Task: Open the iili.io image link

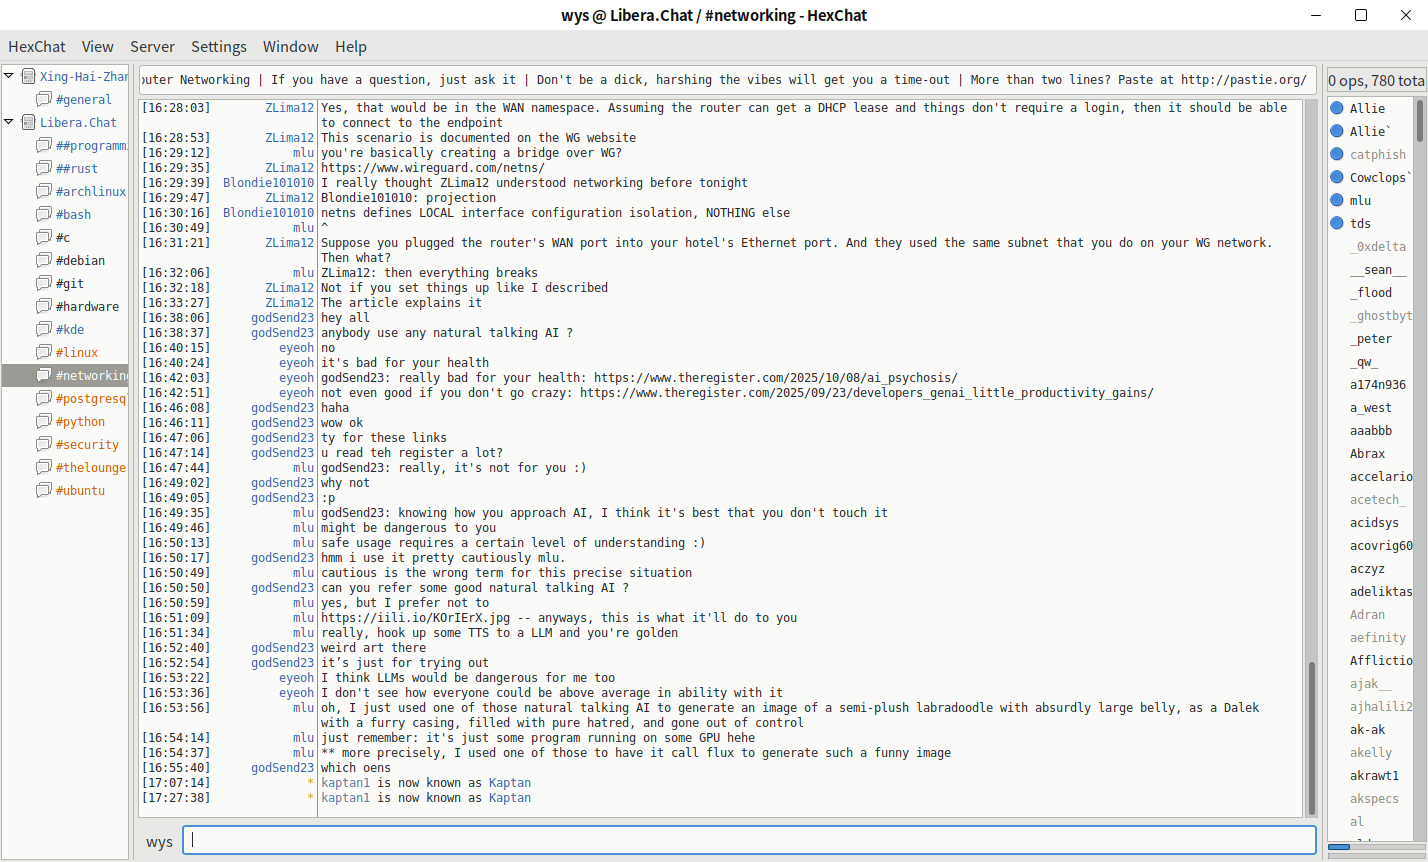Action: tap(415, 618)
